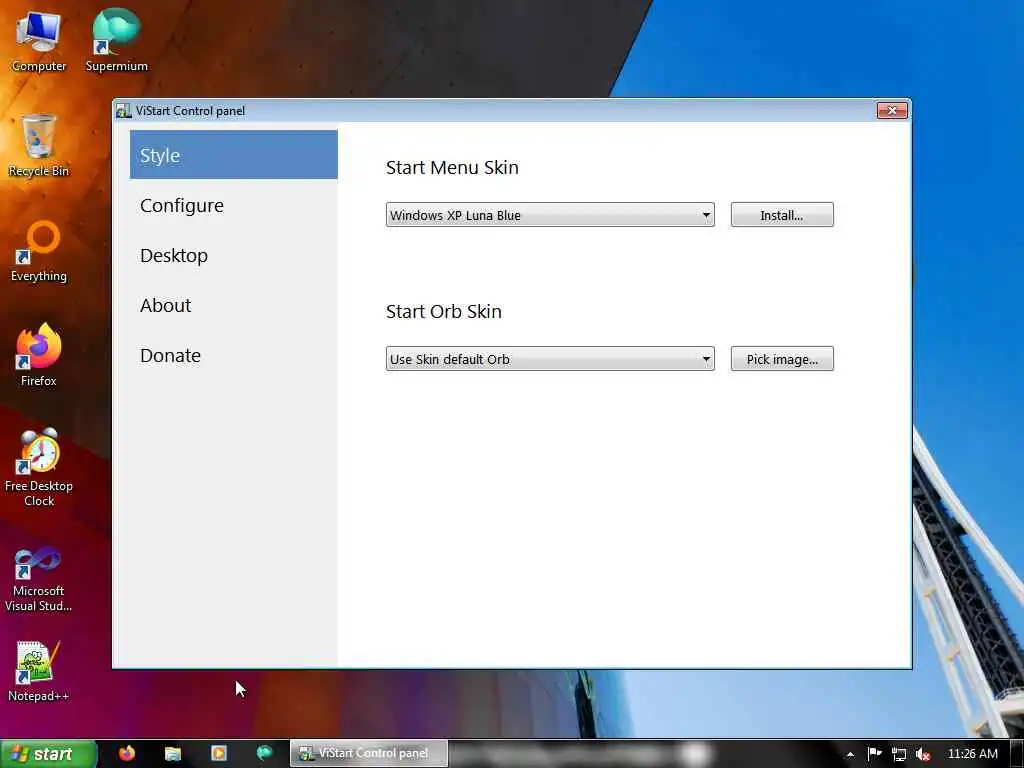Viewport: 1024px width, 768px height.
Task: Select the Notepad++ desktop shortcut
Action: click(x=39, y=671)
